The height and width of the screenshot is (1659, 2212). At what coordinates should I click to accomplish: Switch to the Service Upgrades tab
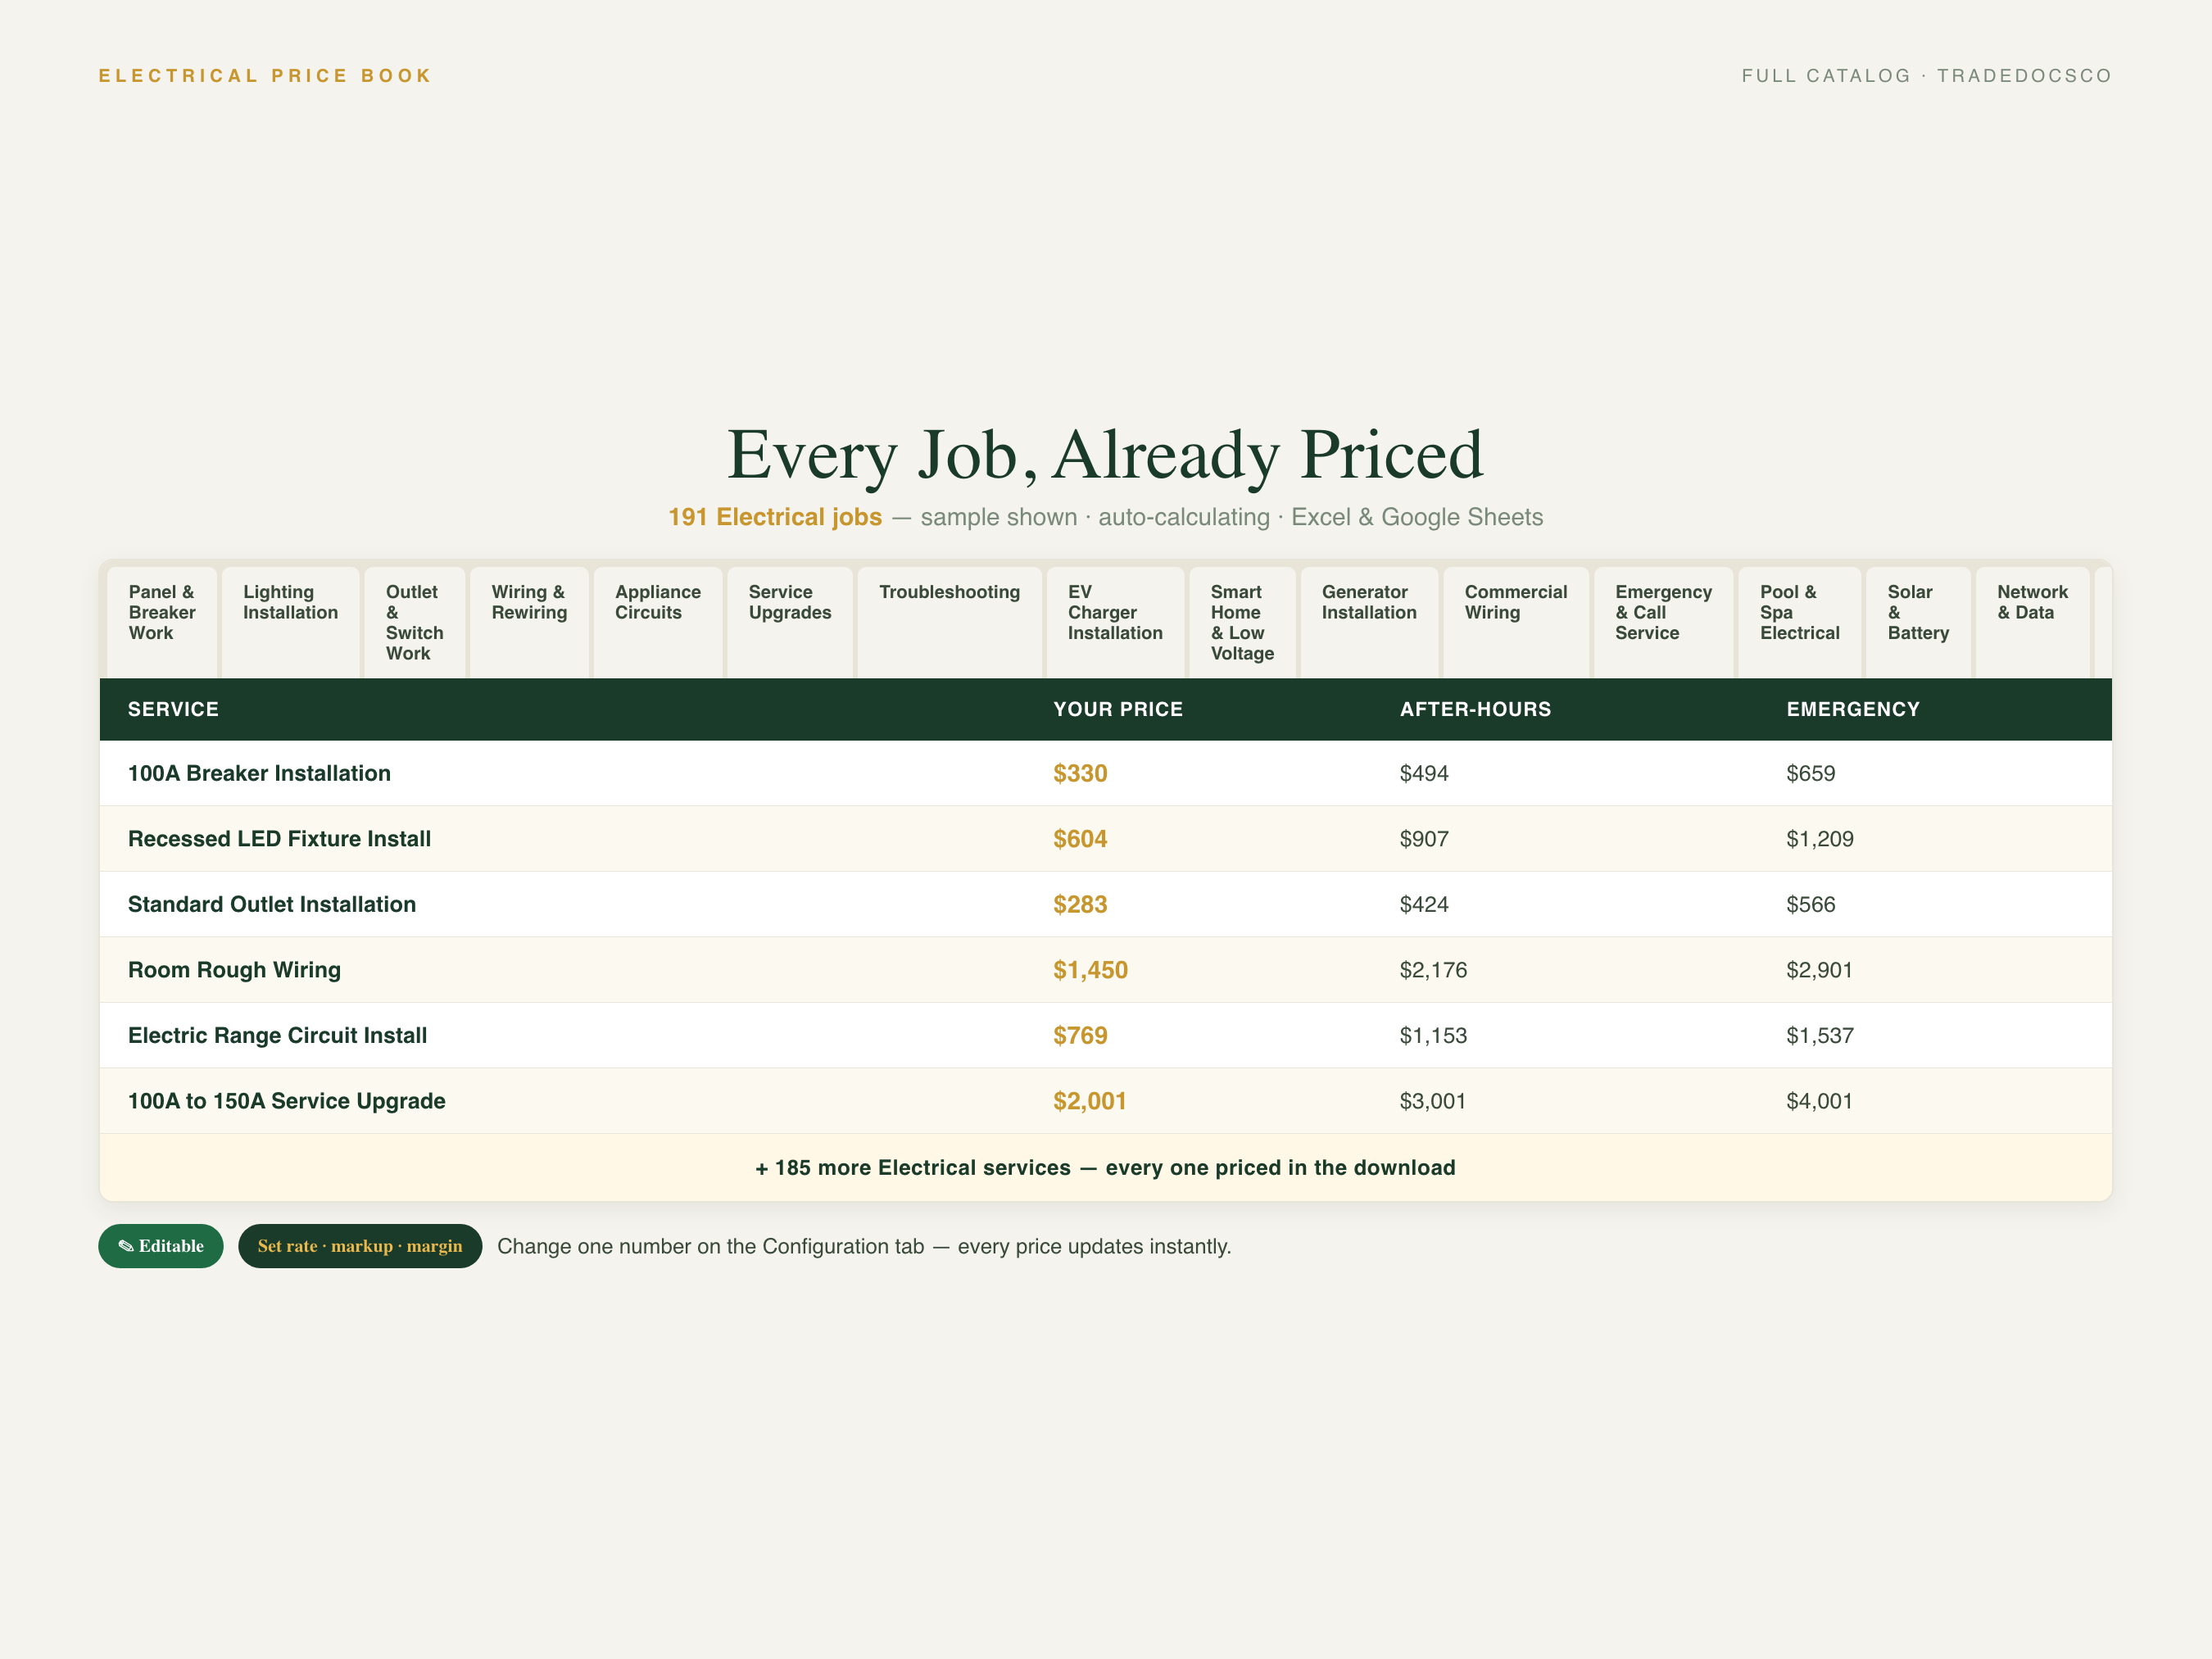click(x=790, y=622)
